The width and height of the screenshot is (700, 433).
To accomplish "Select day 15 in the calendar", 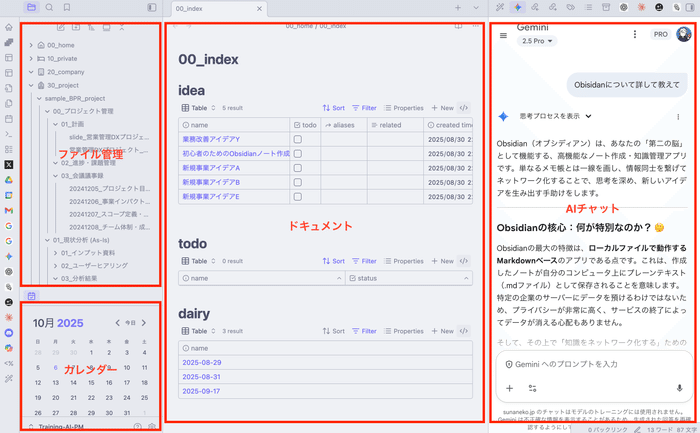I will pyautogui.click(x=91, y=383).
